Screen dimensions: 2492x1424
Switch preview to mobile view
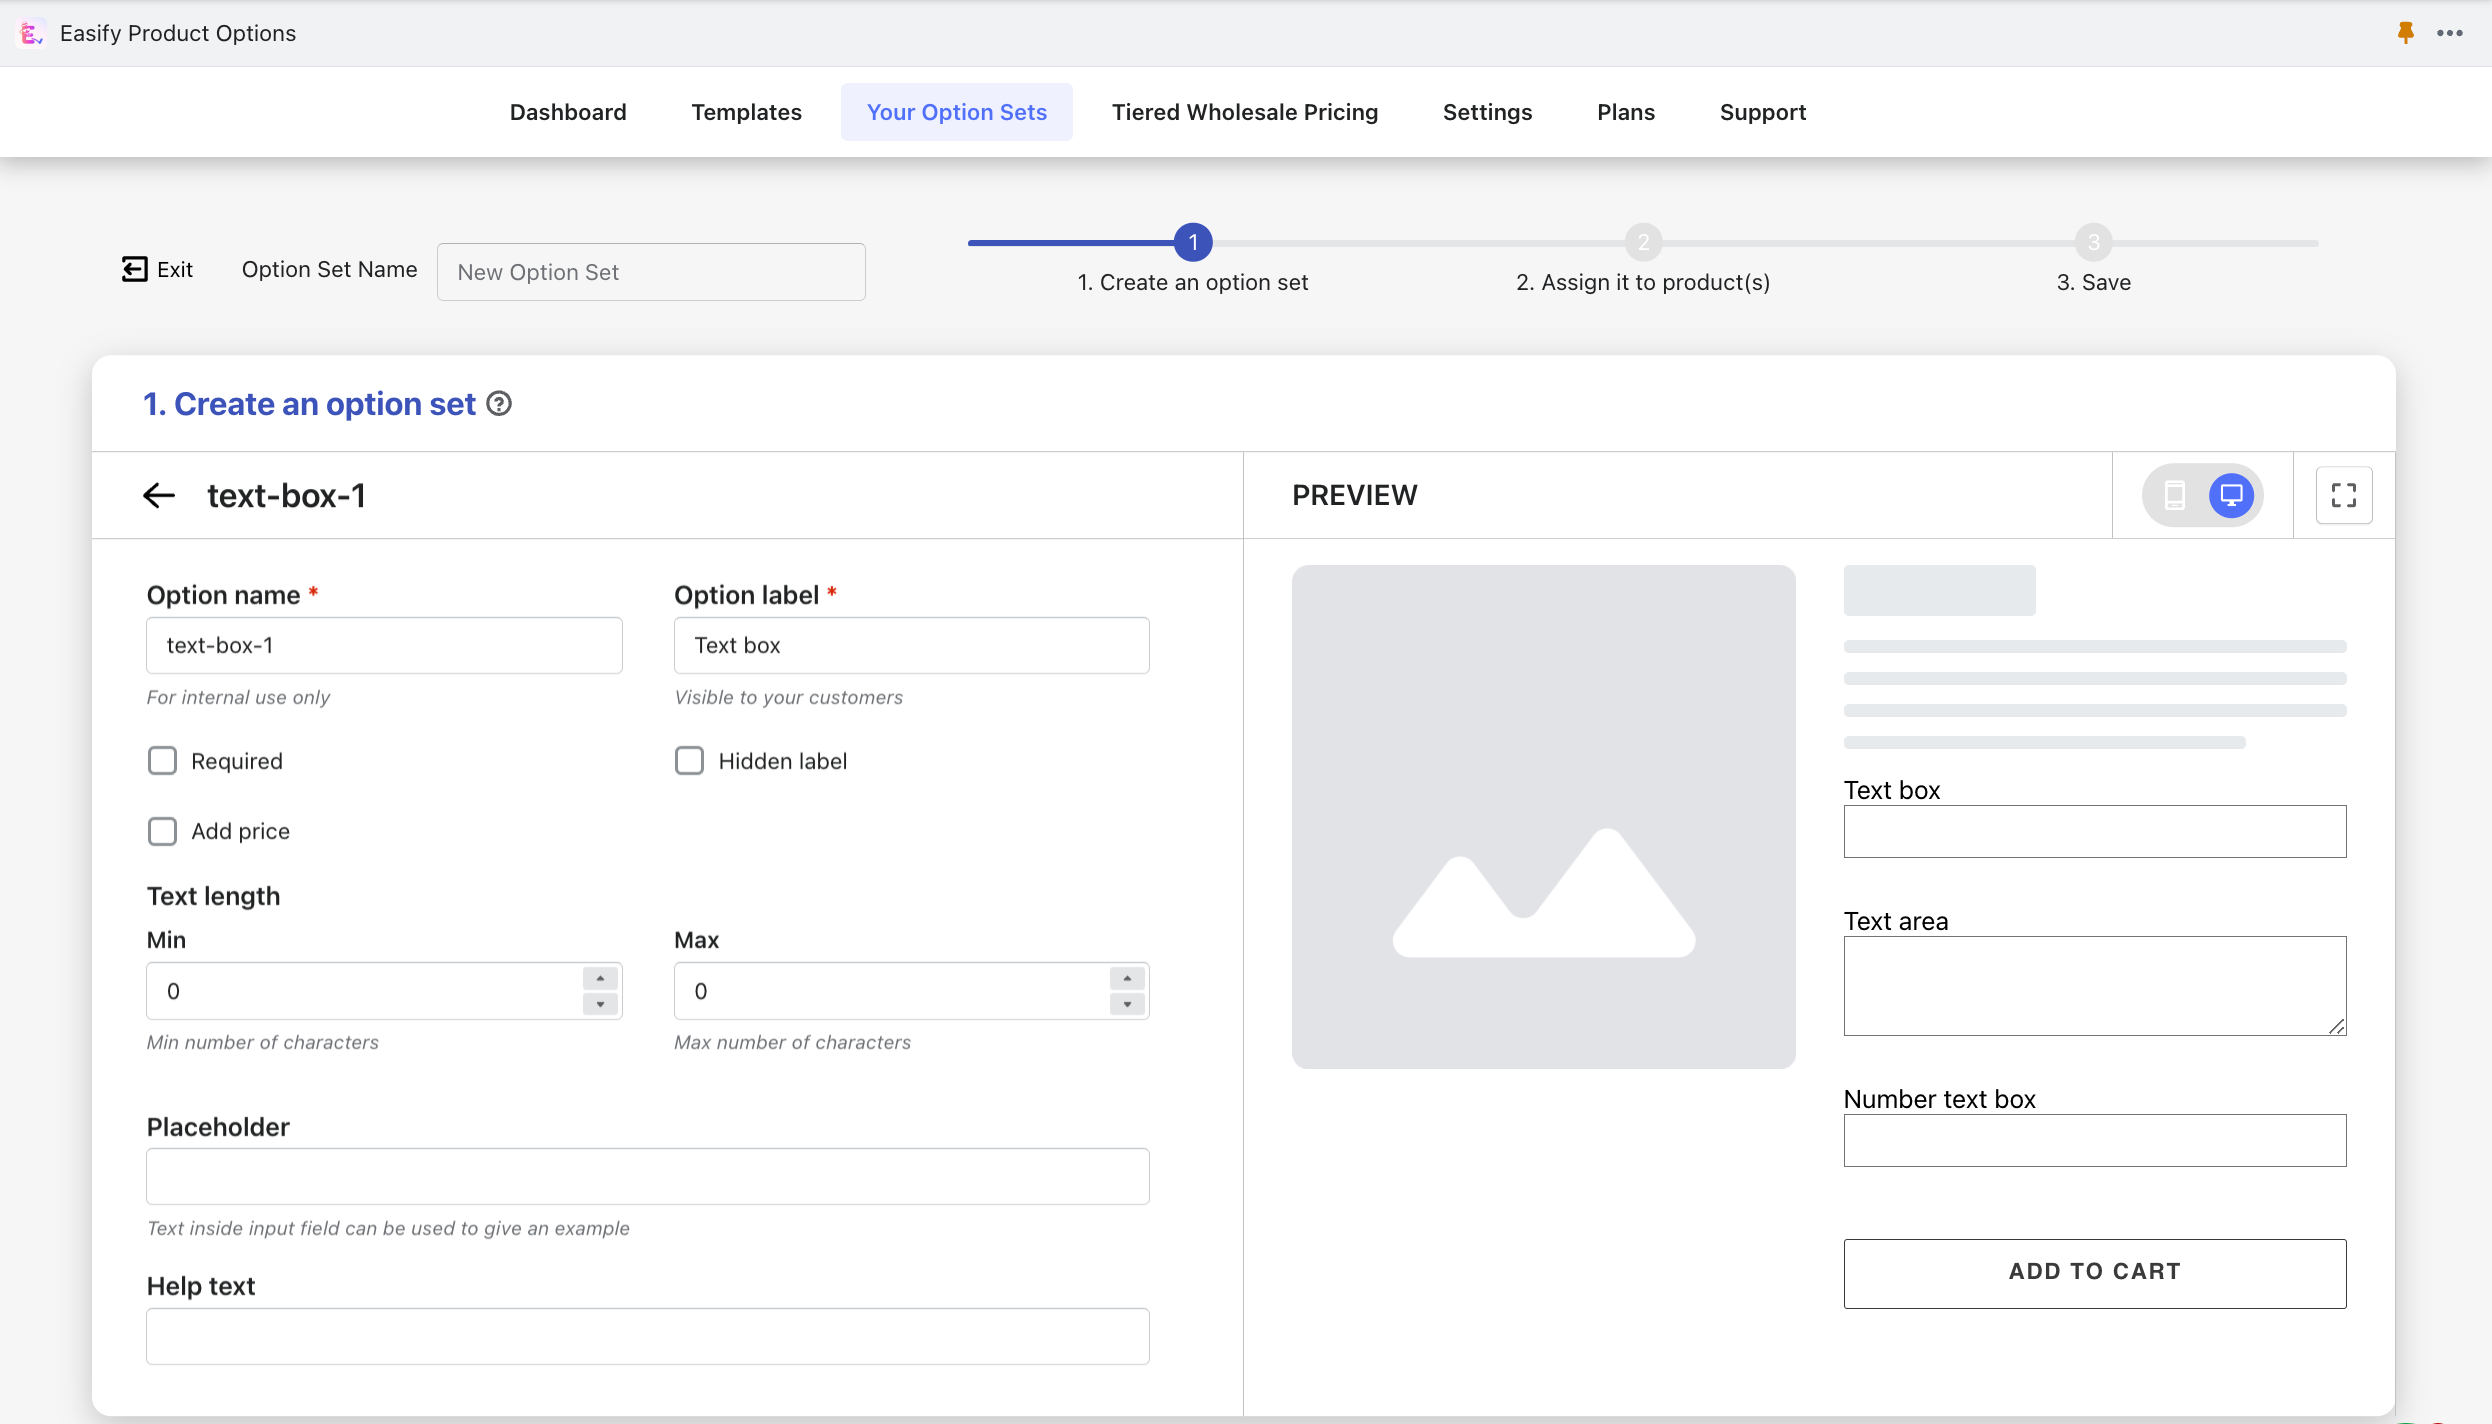tap(2175, 494)
